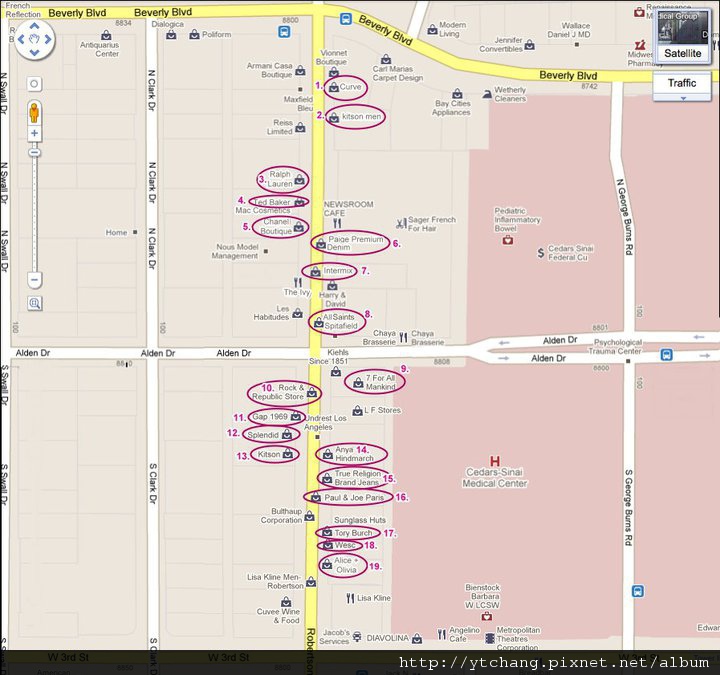Click the Alice + Olivia marker

click(x=326, y=565)
